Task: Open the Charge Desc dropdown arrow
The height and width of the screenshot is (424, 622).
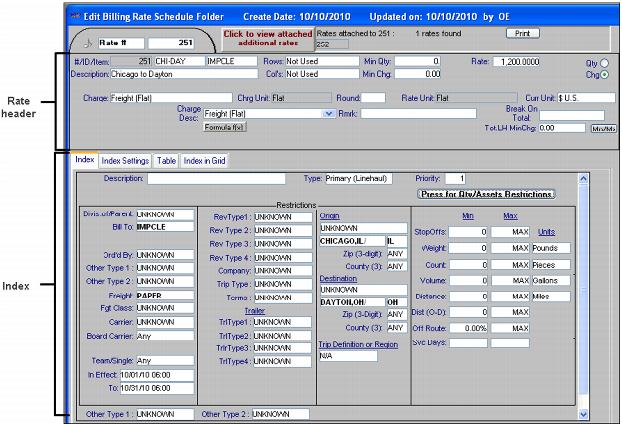Action: tap(328, 114)
